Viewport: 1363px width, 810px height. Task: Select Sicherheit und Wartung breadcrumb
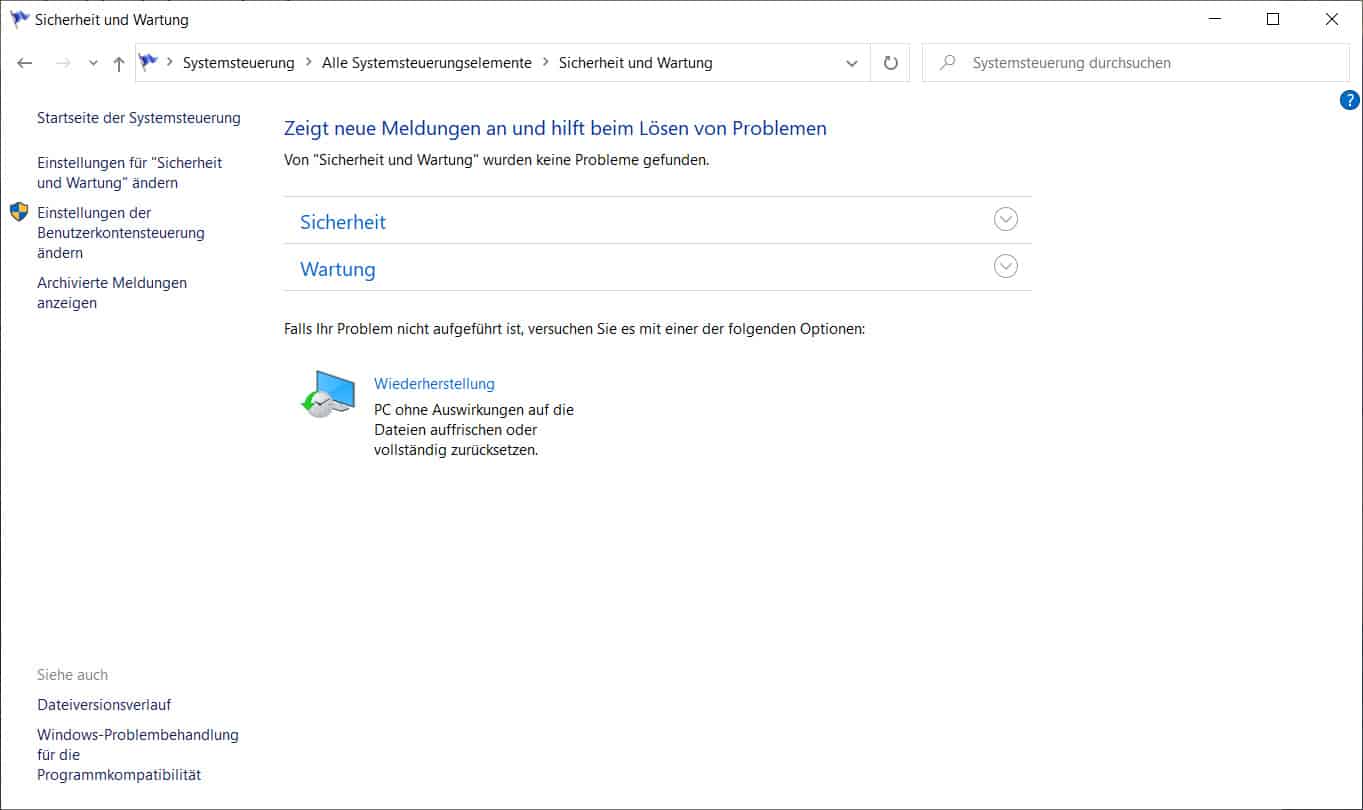(x=636, y=62)
